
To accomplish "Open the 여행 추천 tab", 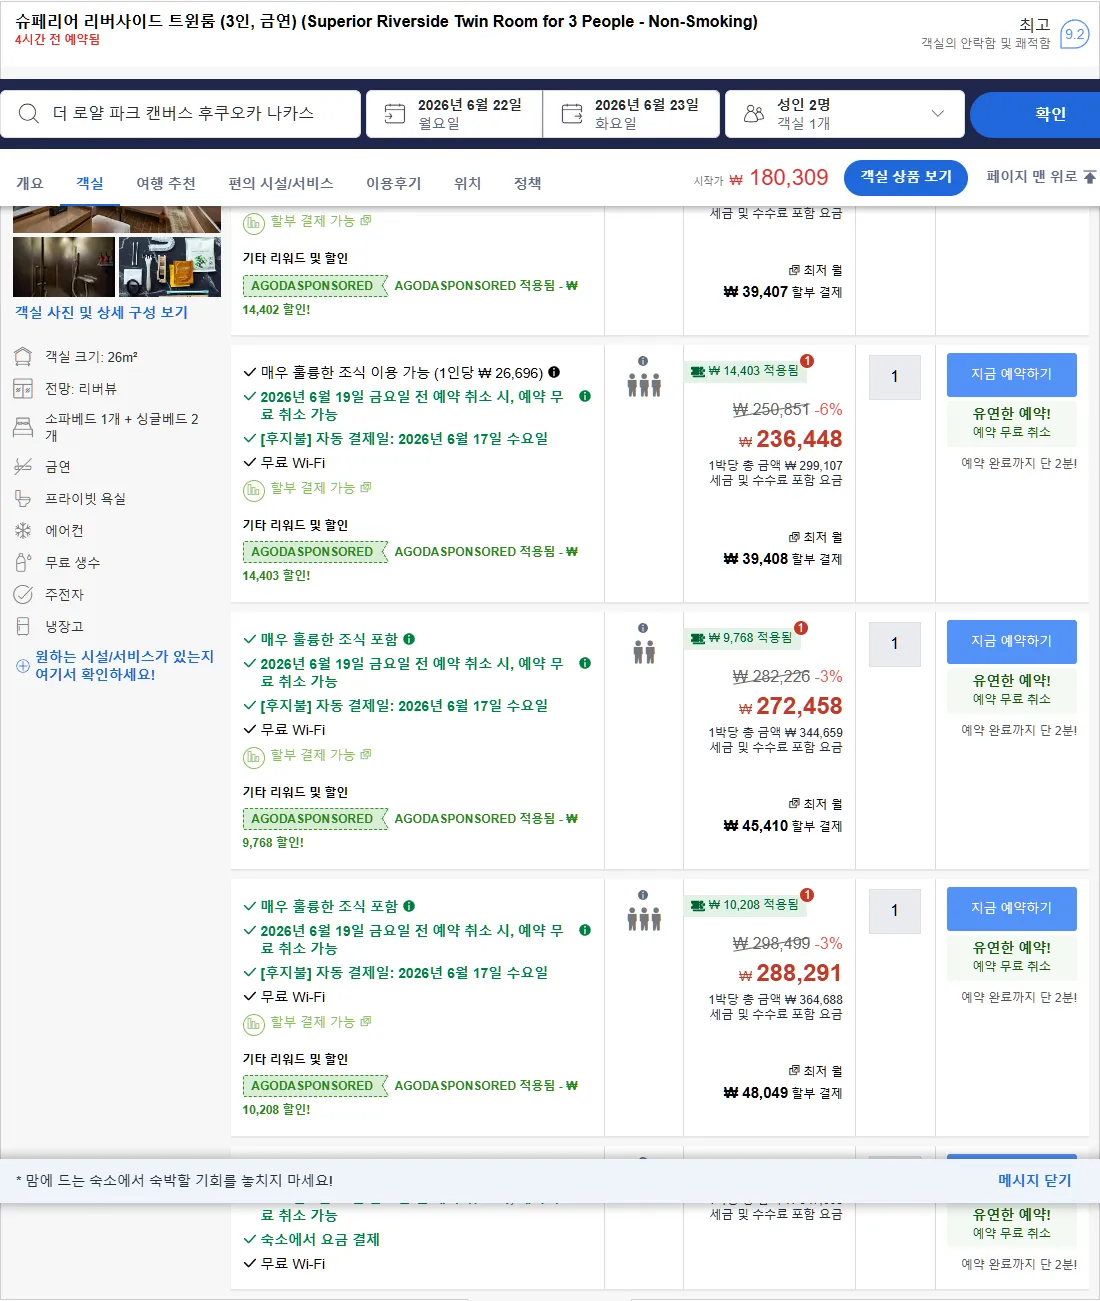I will click(166, 183).
